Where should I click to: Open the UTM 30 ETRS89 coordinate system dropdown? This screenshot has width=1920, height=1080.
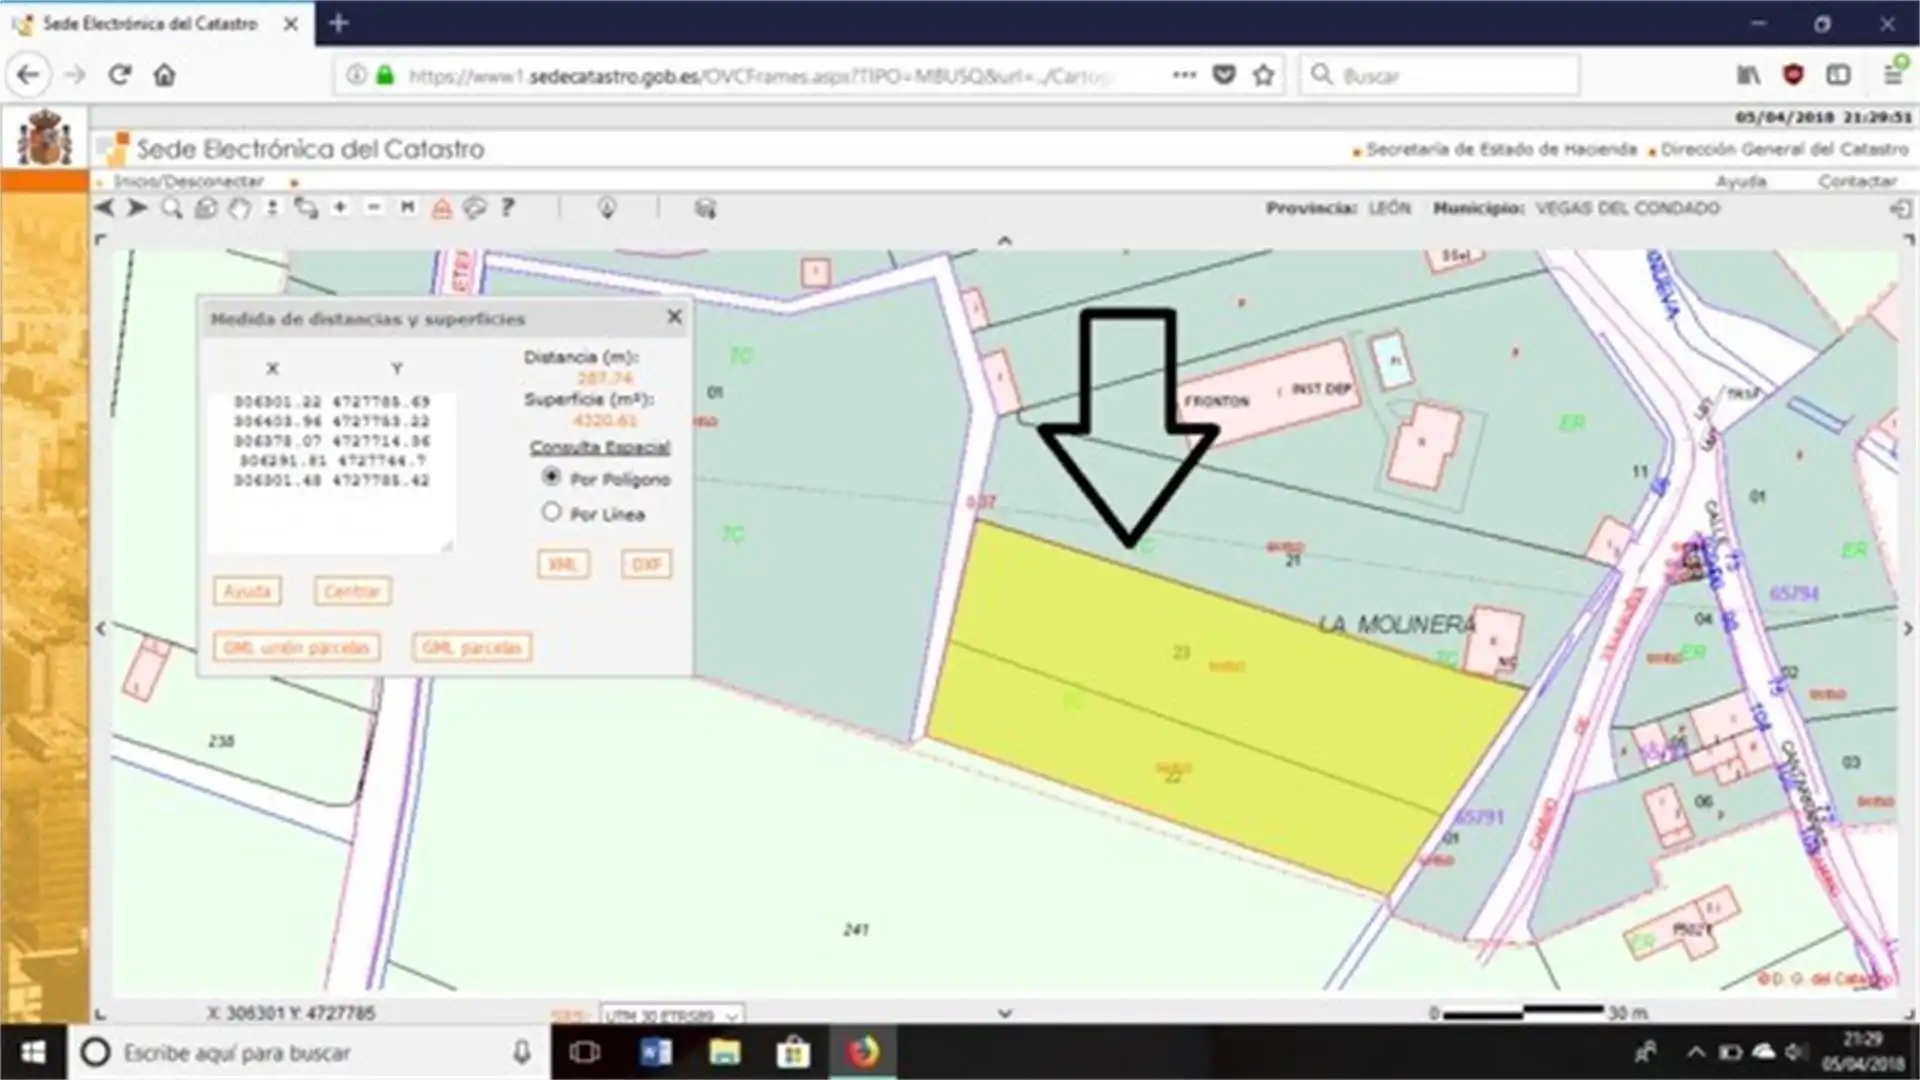[x=671, y=1015]
